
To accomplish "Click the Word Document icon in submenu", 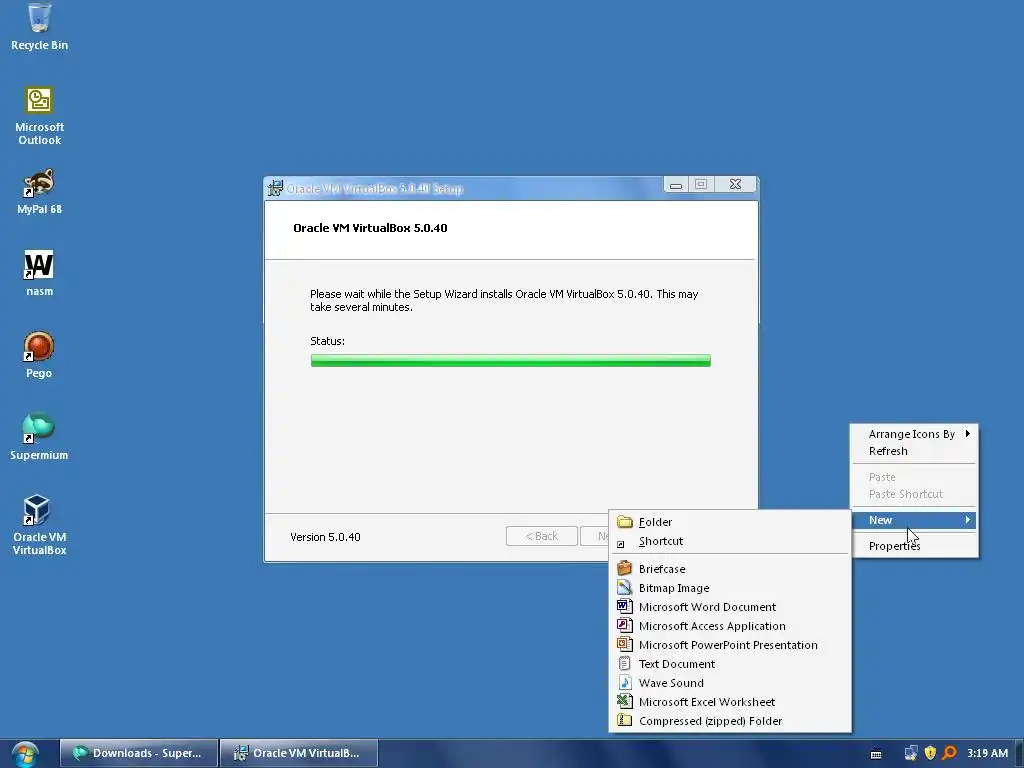I will click(625, 606).
